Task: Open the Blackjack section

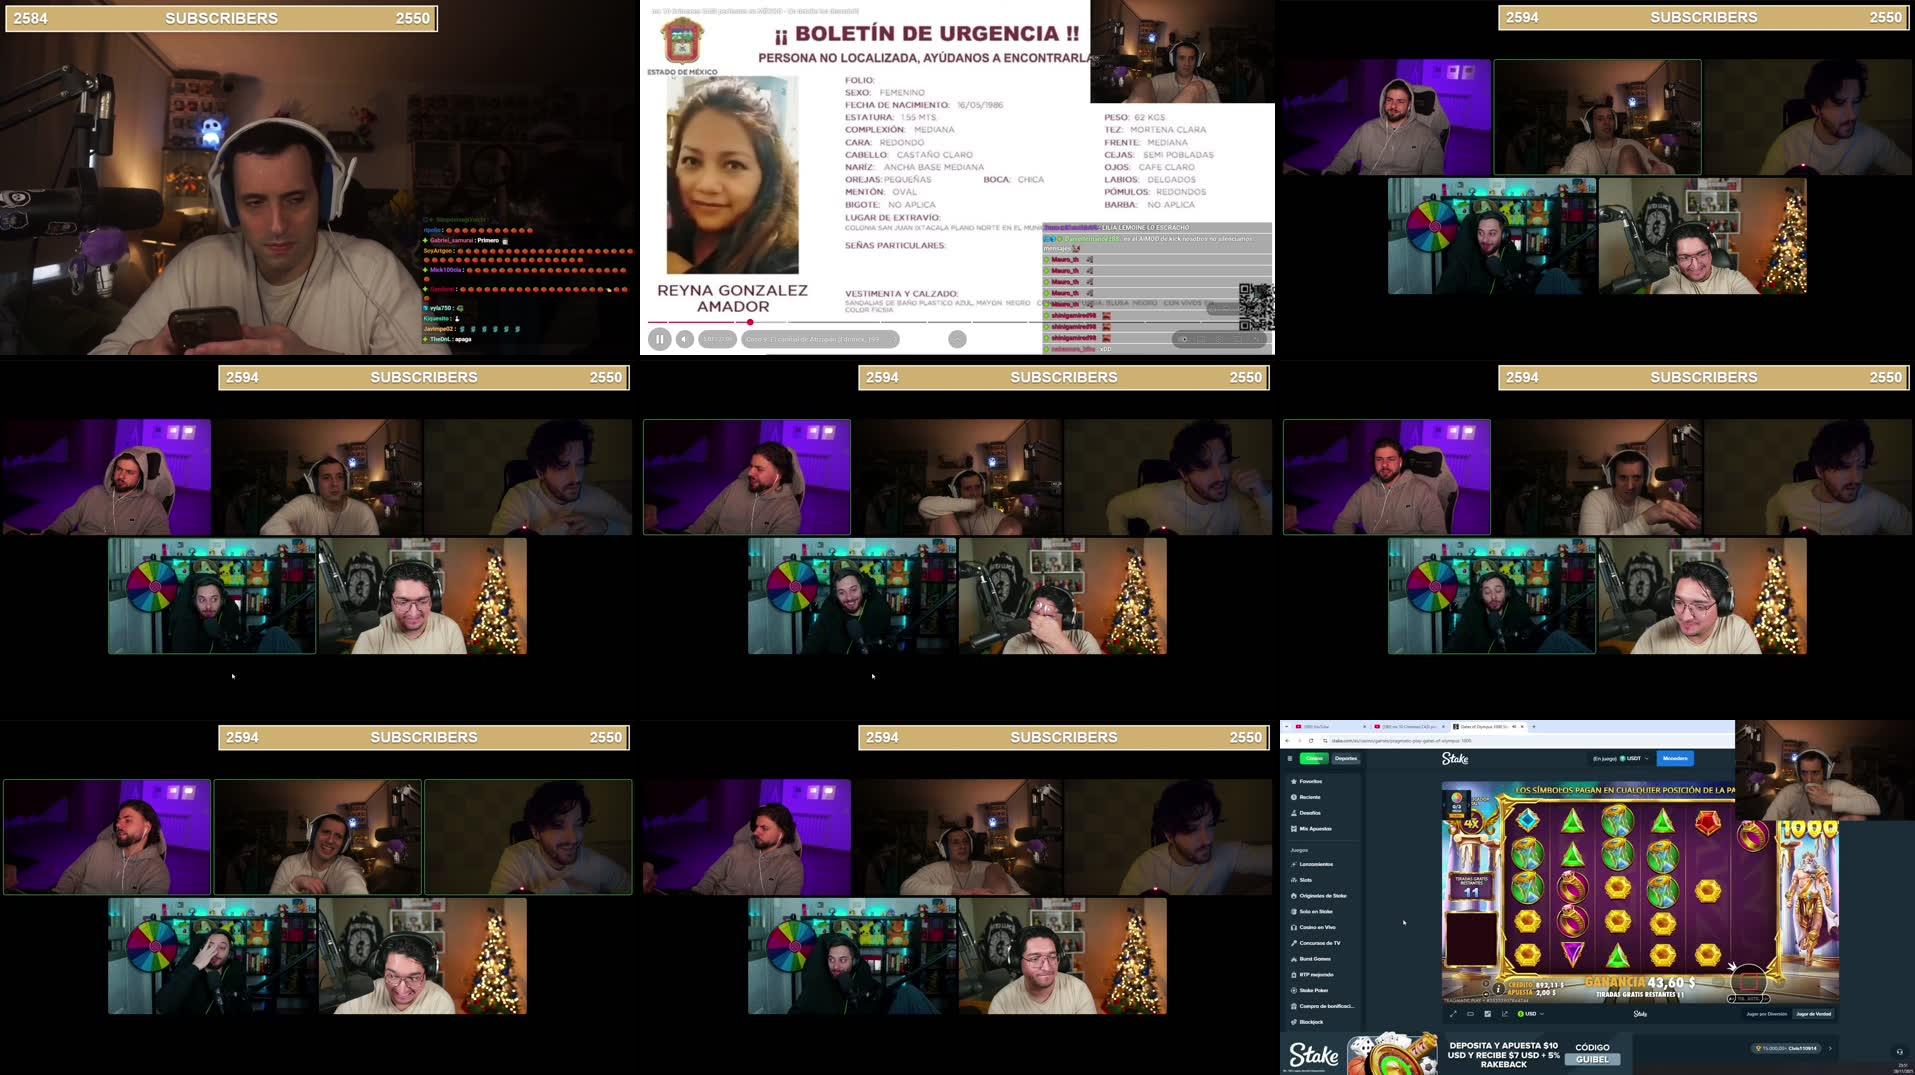Action: (1310, 1022)
